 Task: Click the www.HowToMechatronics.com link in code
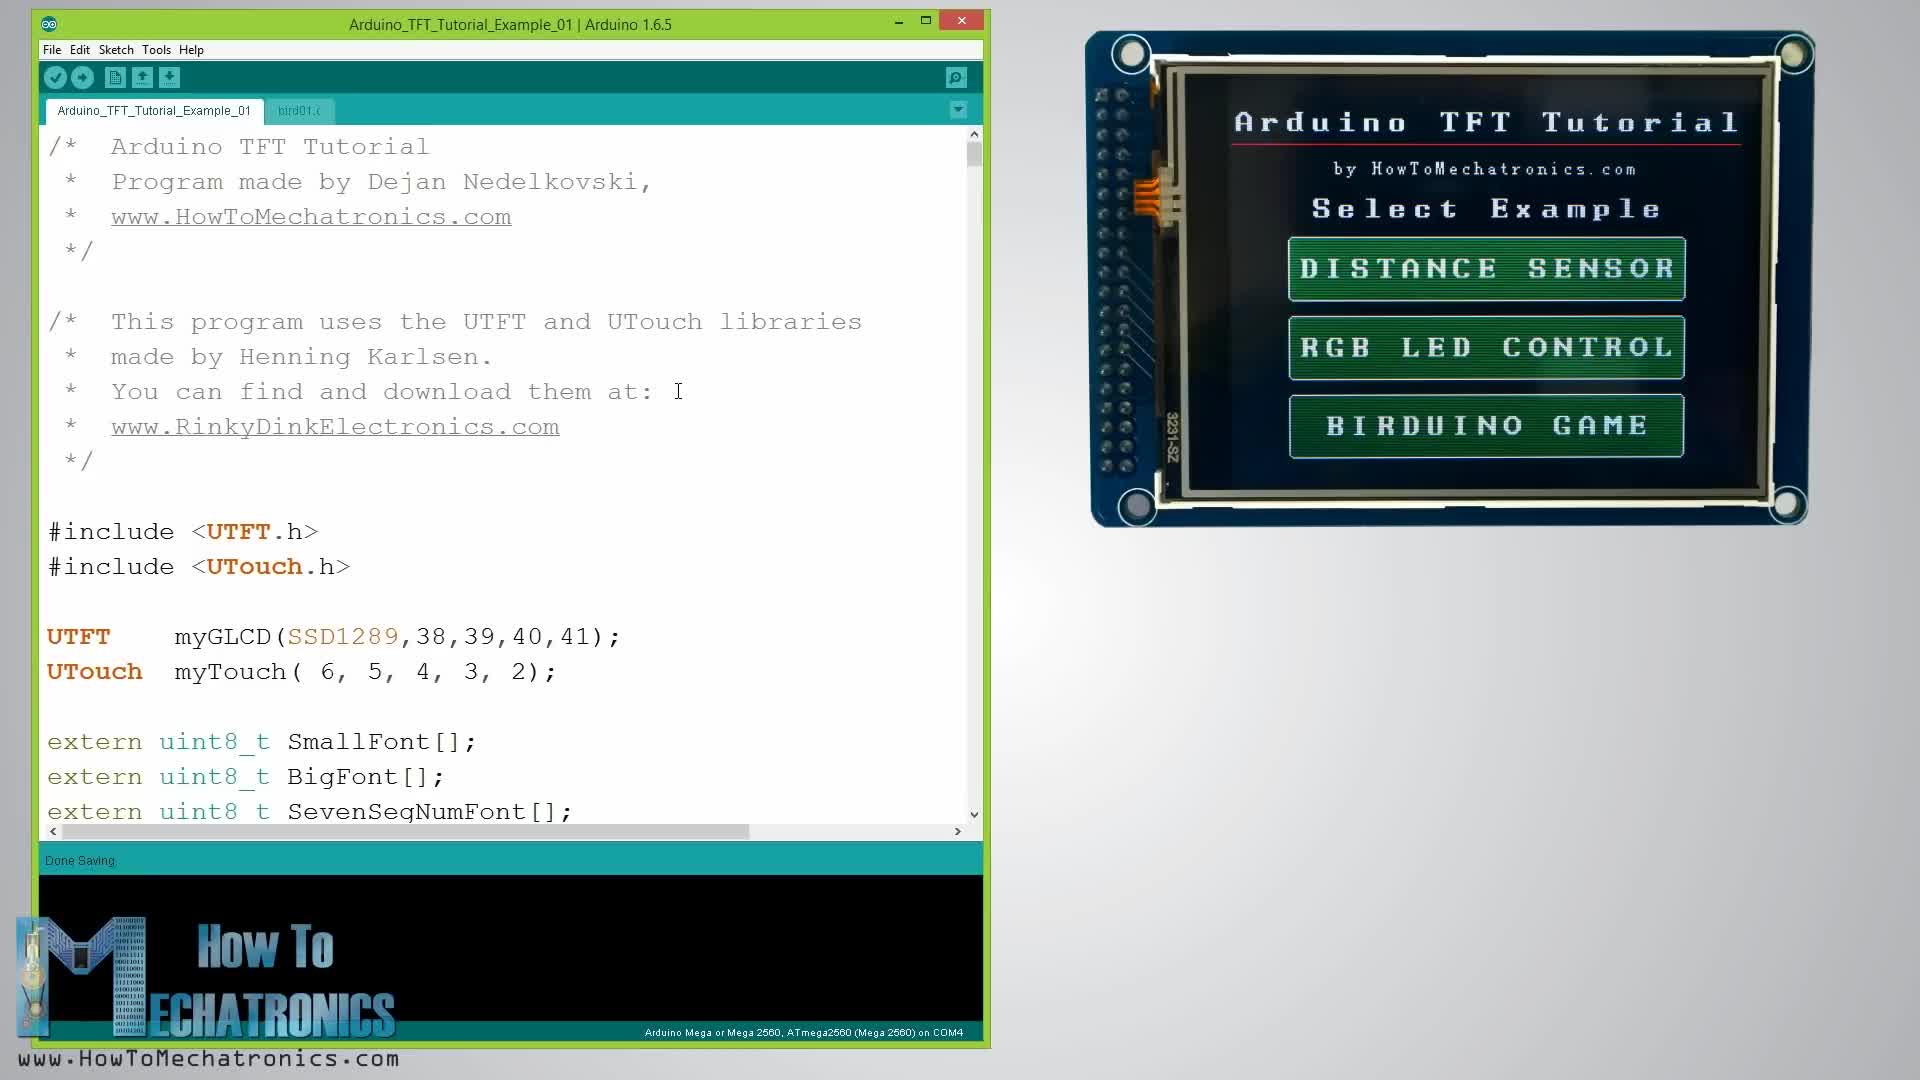(x=311, y=217)
